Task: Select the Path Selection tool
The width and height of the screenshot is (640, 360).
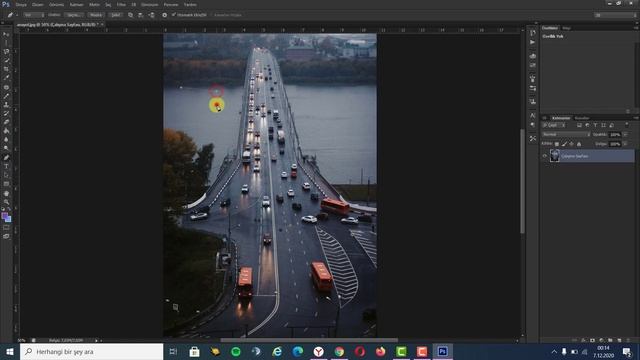Action: [6, 175]
